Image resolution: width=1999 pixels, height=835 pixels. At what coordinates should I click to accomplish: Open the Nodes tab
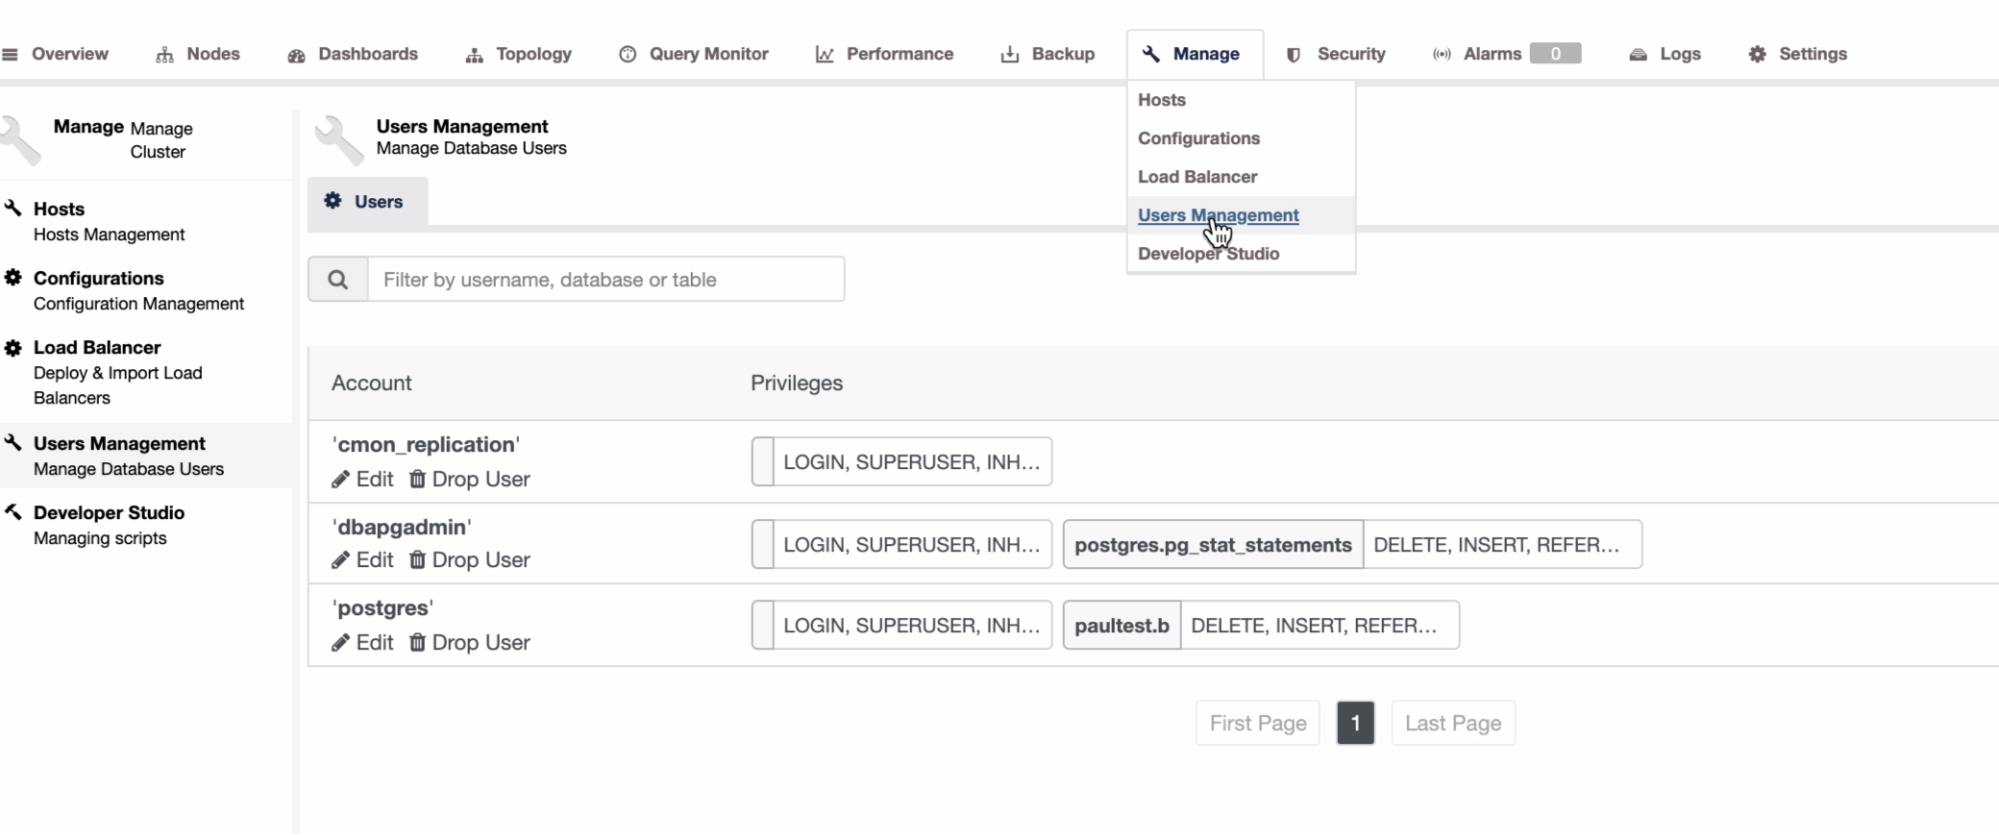(x=198, y=54)
